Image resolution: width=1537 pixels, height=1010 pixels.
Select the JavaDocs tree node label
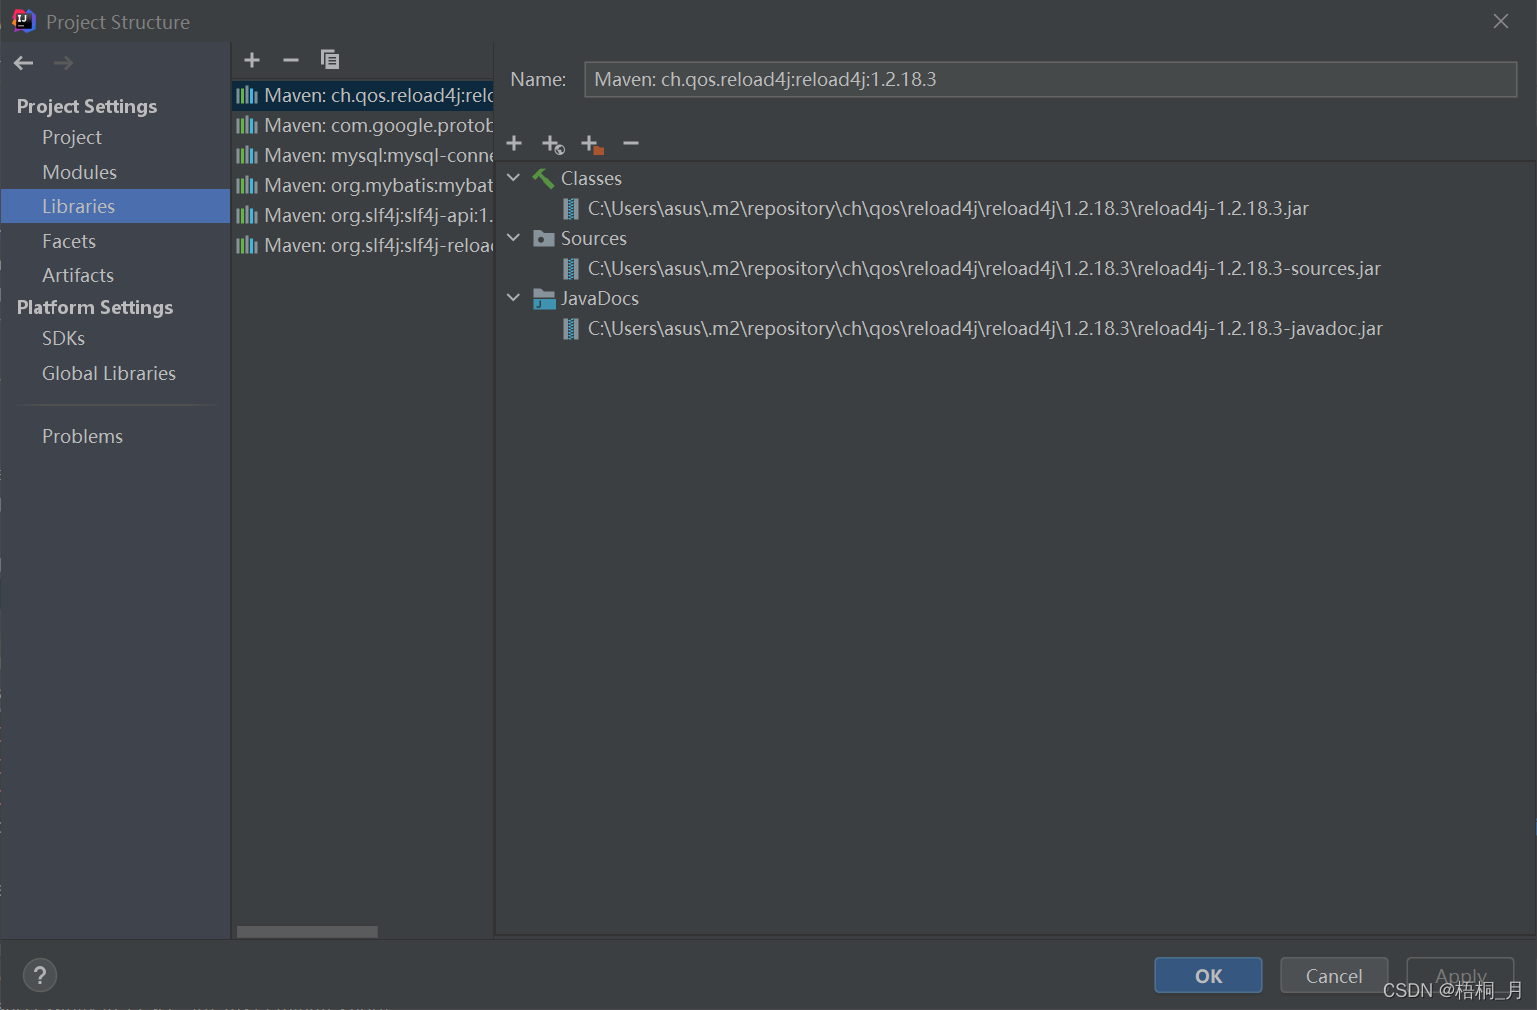[600, 298]
